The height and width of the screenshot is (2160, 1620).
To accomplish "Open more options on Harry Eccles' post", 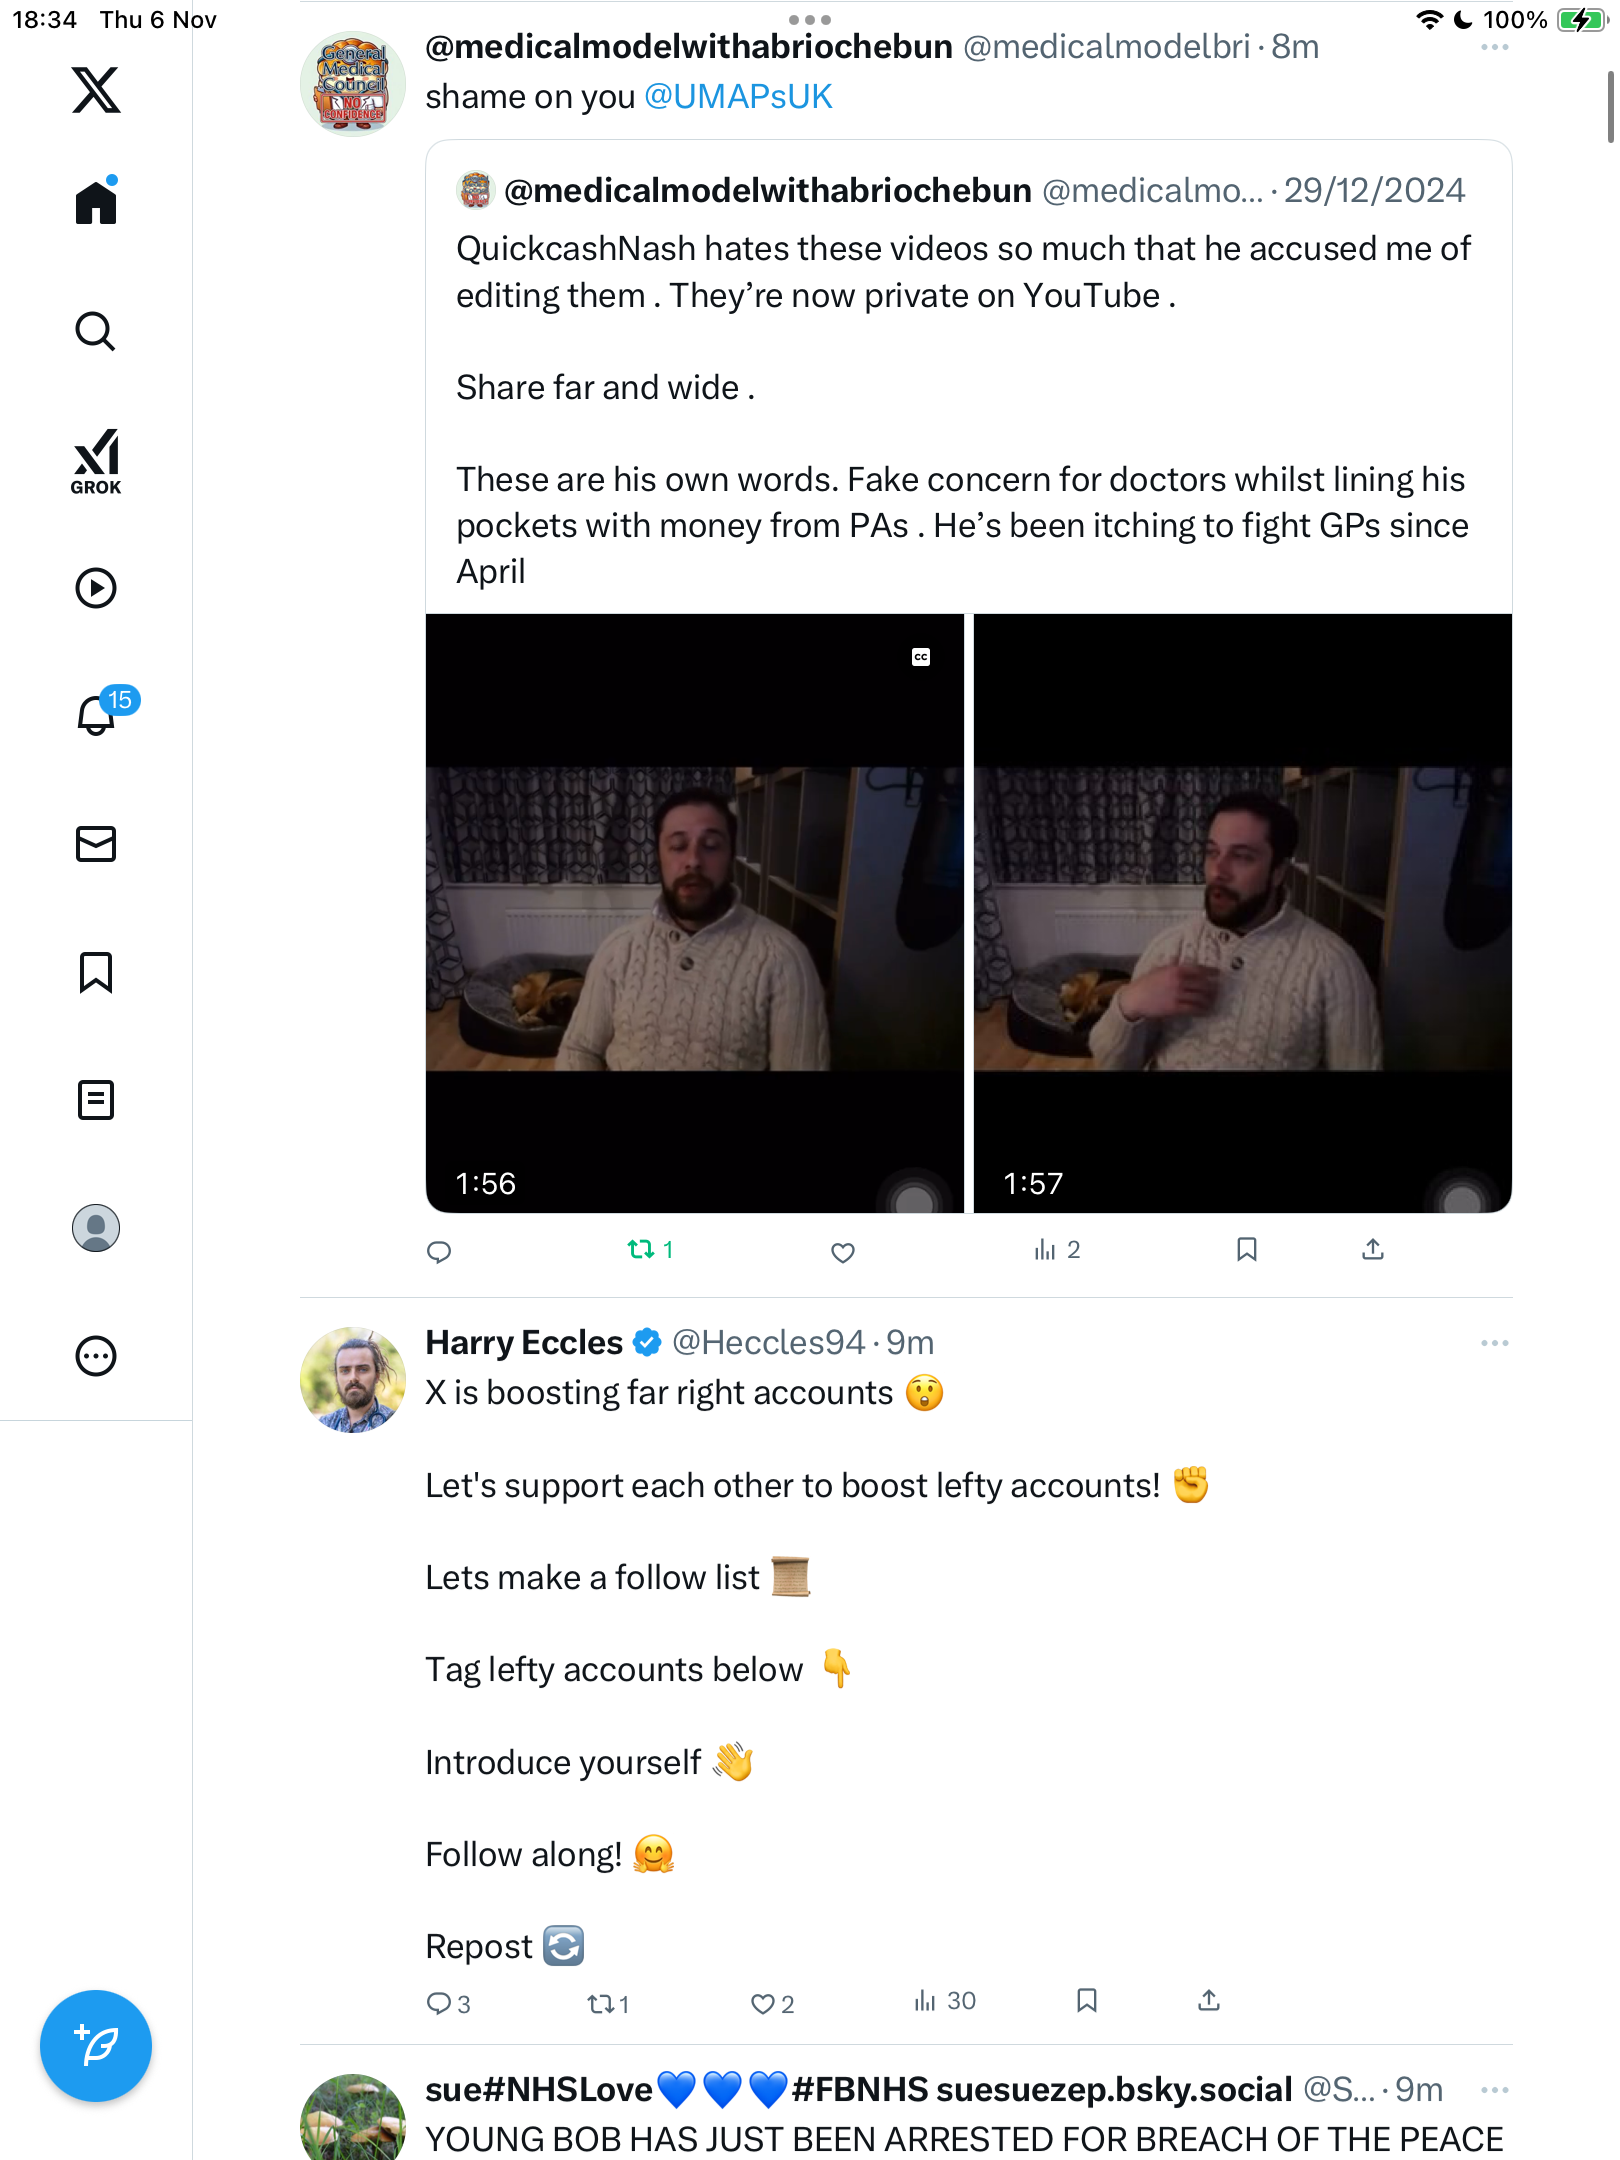I will [1494, 1343].
